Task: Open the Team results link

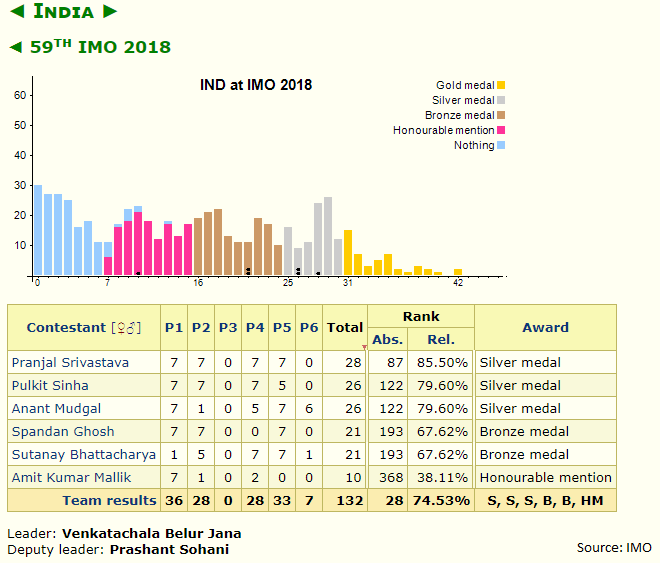Action: 109,500
